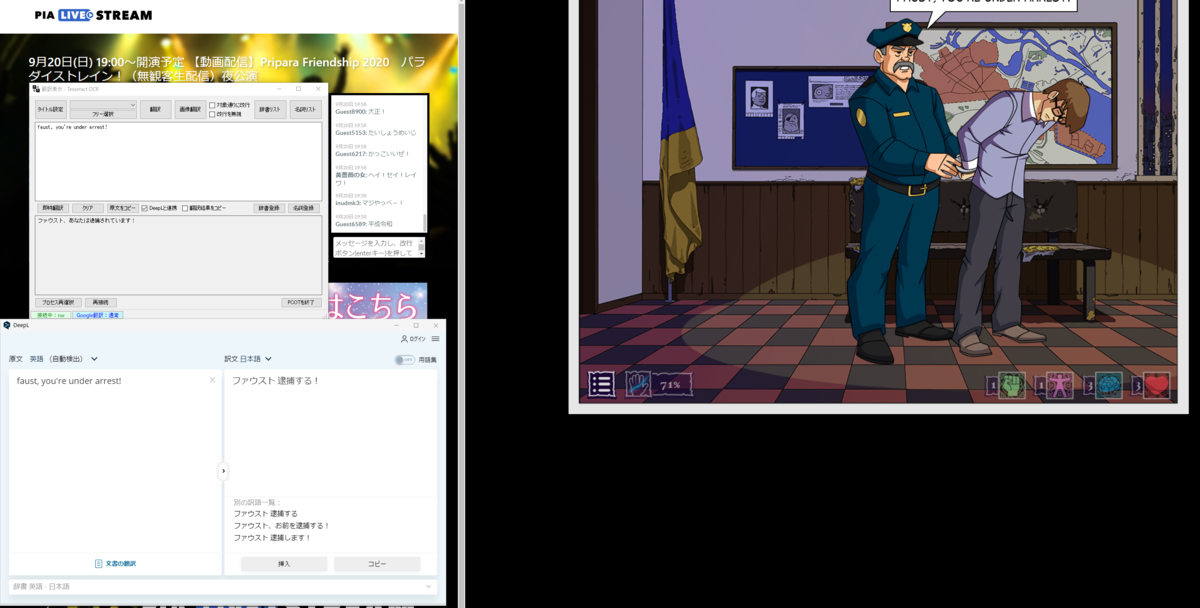
Task: Click the 画像翻訳 button in the OCR window
Action: point(189,110)
